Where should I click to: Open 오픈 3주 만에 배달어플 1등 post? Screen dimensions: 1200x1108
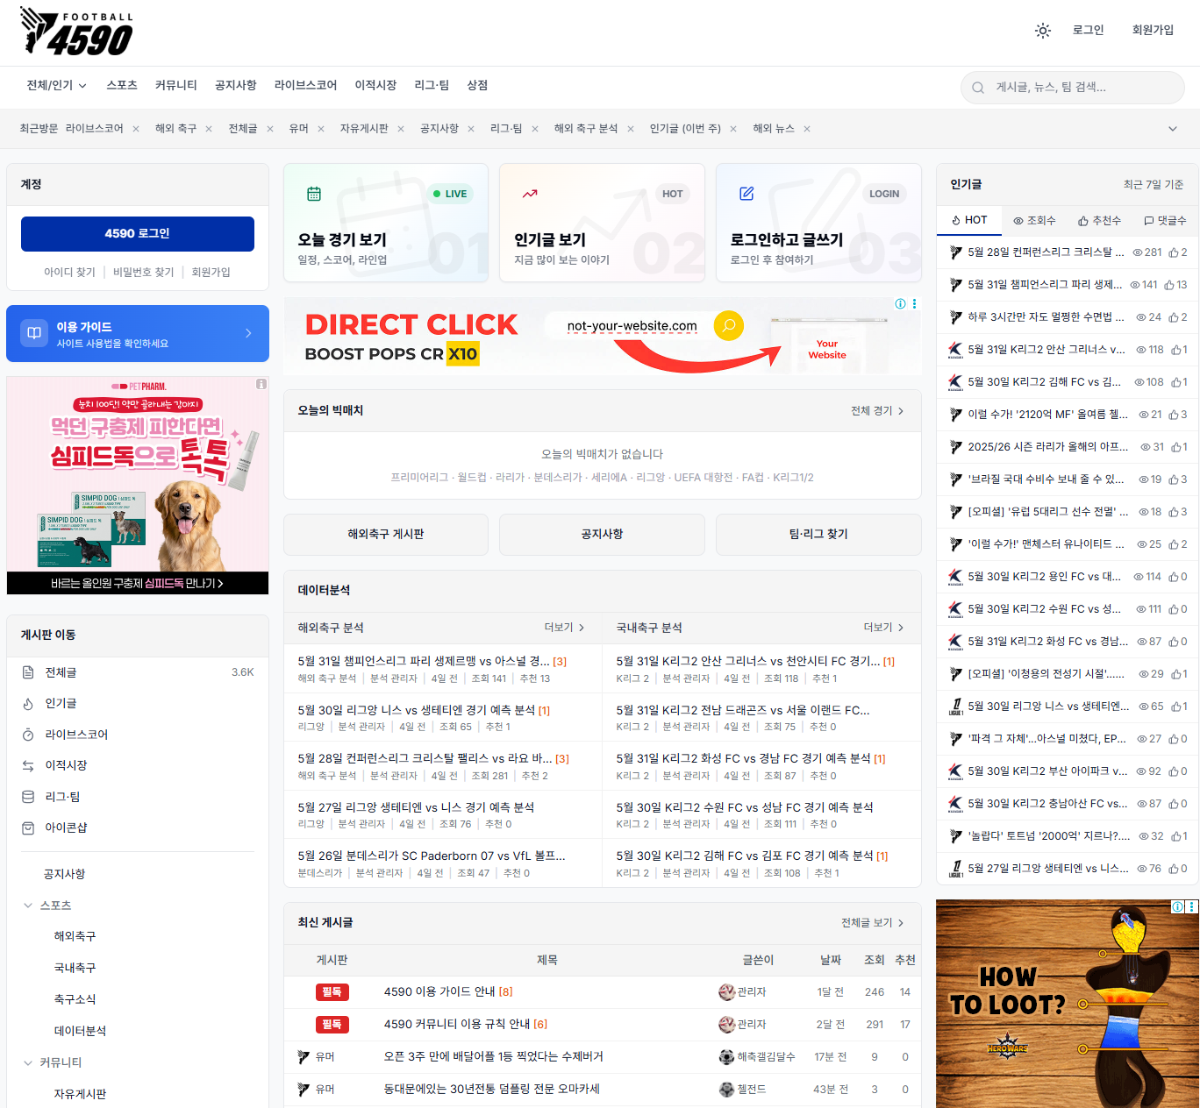[493, 1057]
